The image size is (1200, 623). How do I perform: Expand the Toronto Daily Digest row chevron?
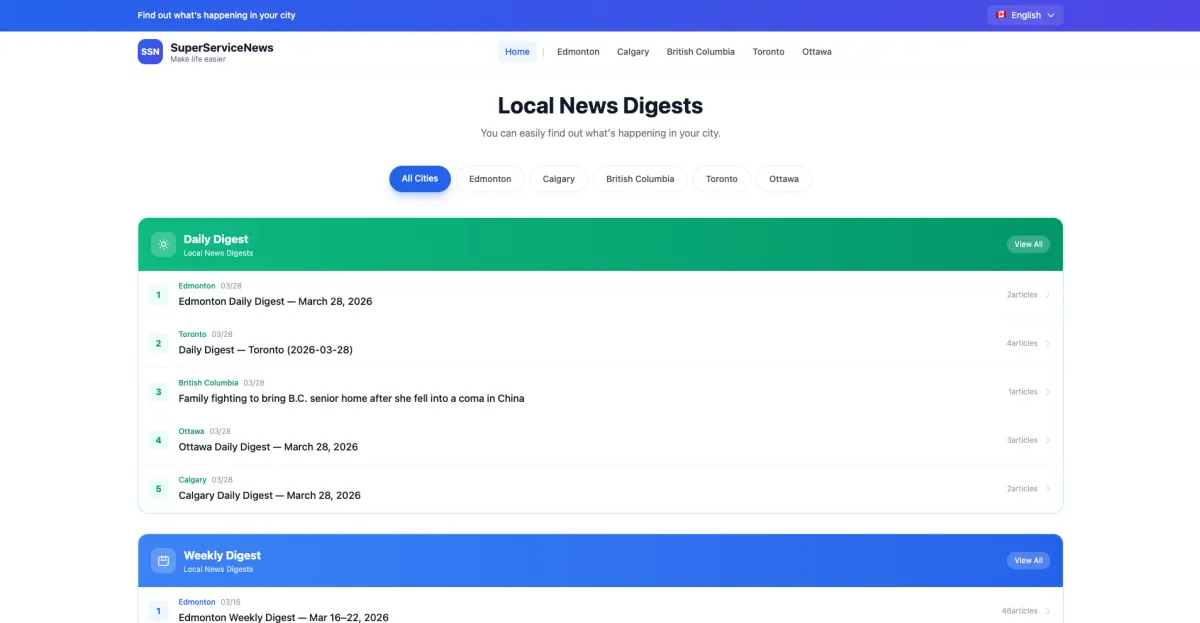[x=1048, y=343]
